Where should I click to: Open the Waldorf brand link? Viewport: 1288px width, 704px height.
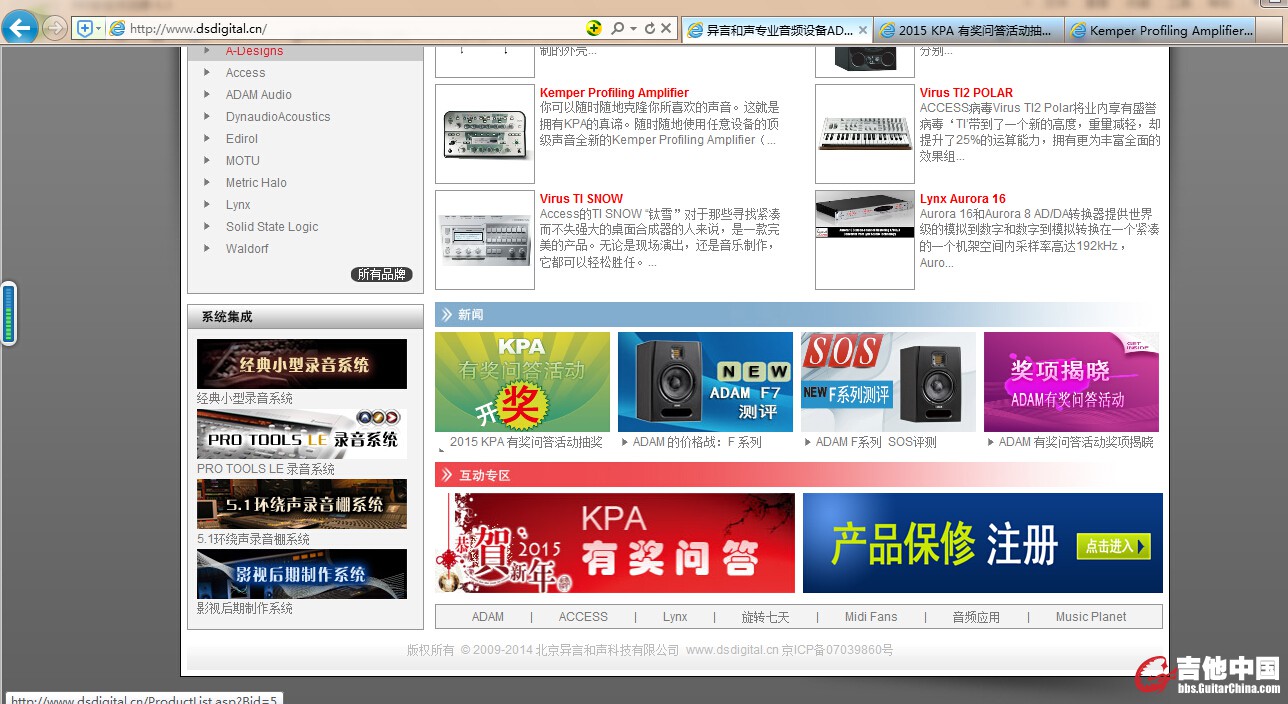247,249
